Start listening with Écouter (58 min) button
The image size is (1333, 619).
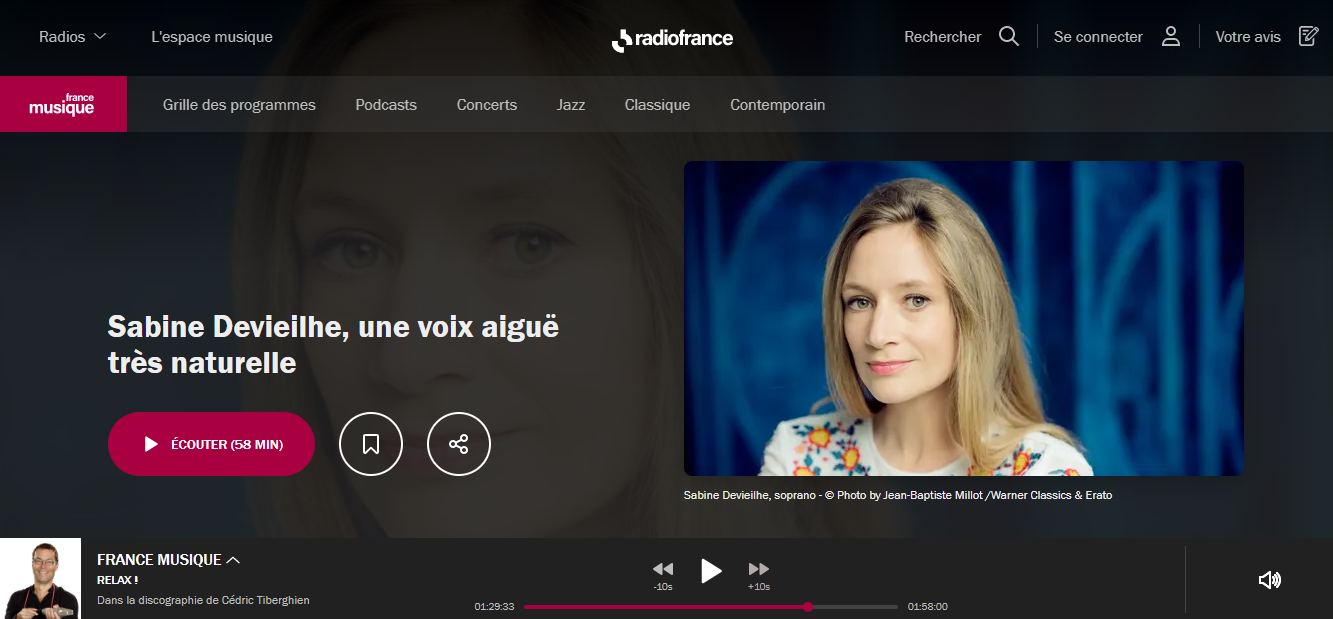[x=211, y=444]
